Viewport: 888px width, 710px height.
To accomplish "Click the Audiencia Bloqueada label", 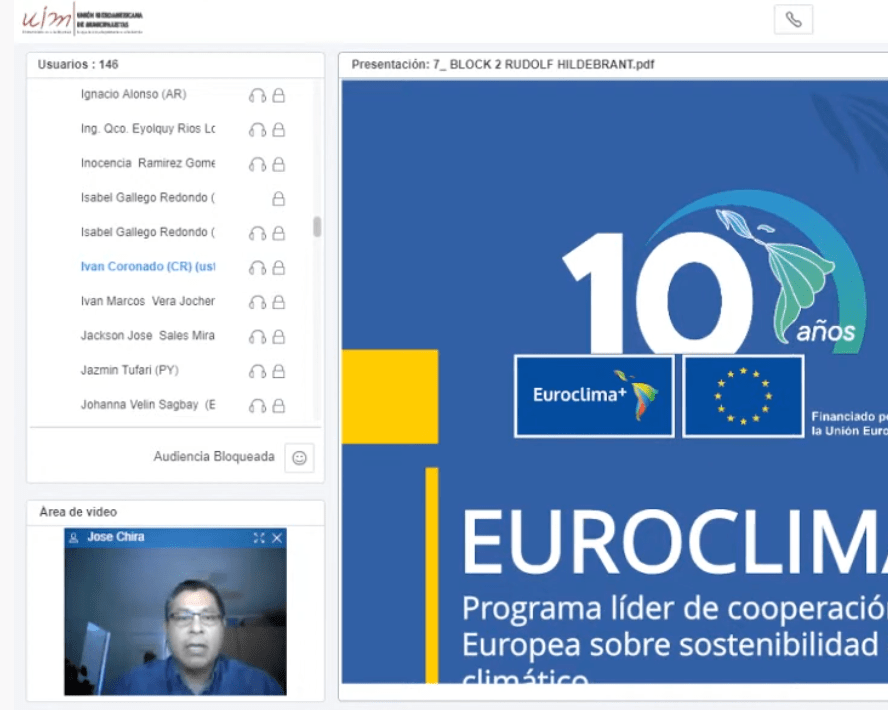I will coord(214,457).
